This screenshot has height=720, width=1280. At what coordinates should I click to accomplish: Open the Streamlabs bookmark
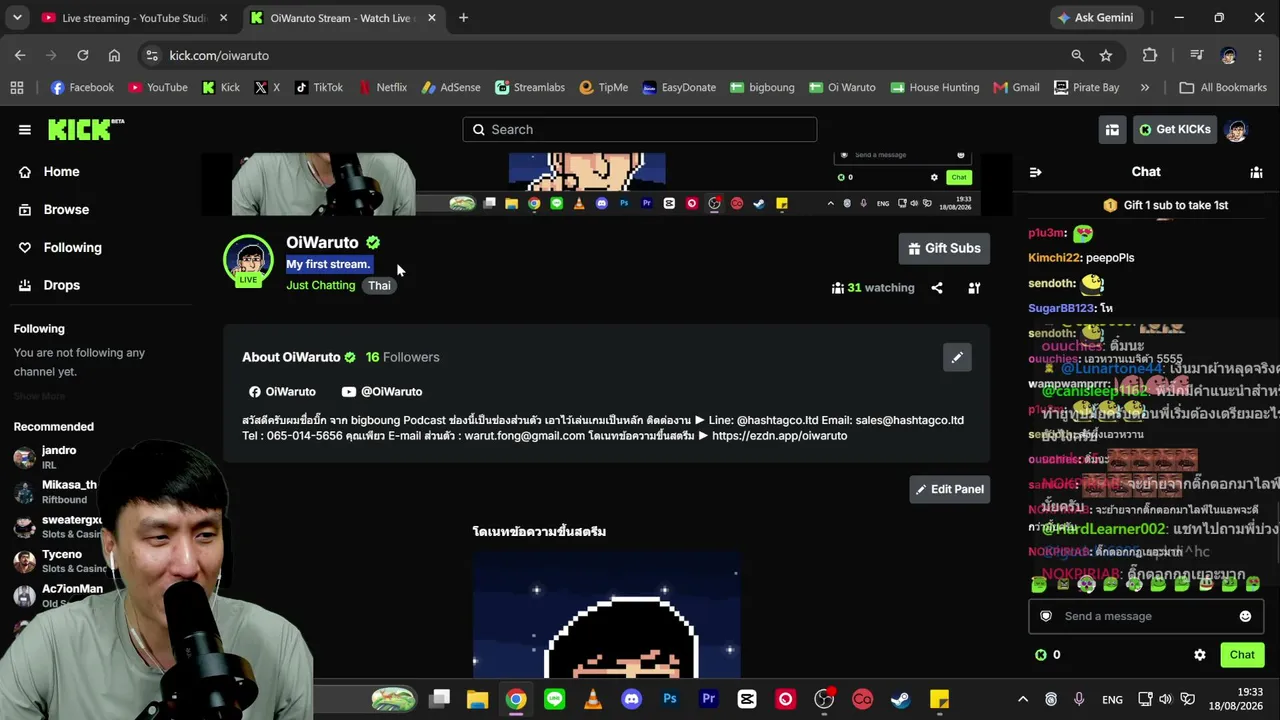click(x=530, y=87)
